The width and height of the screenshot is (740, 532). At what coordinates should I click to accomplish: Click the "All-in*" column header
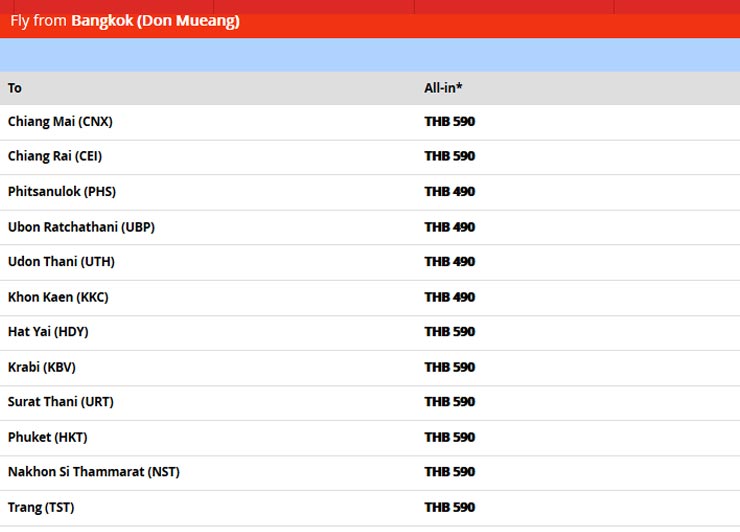443,88
